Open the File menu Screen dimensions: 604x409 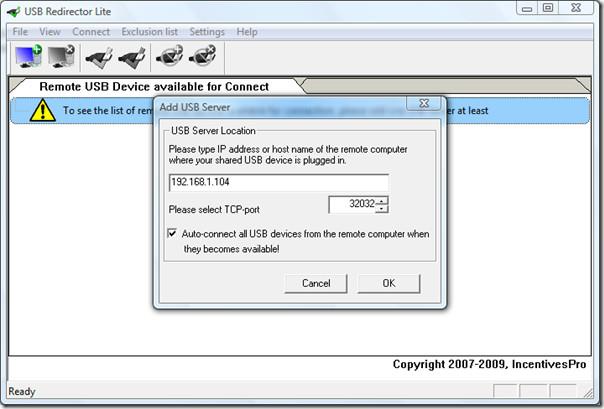pos(20,32)
